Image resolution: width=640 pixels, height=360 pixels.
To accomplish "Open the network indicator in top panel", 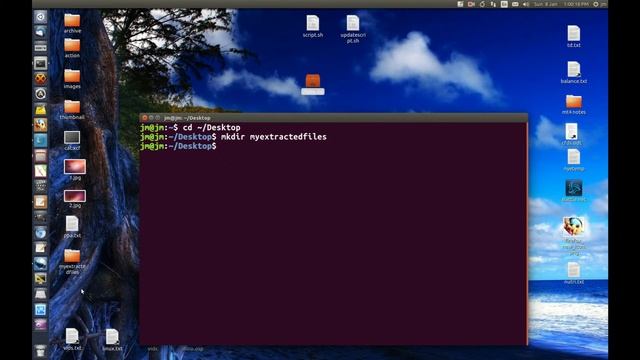I will click(x=493, y=4).
